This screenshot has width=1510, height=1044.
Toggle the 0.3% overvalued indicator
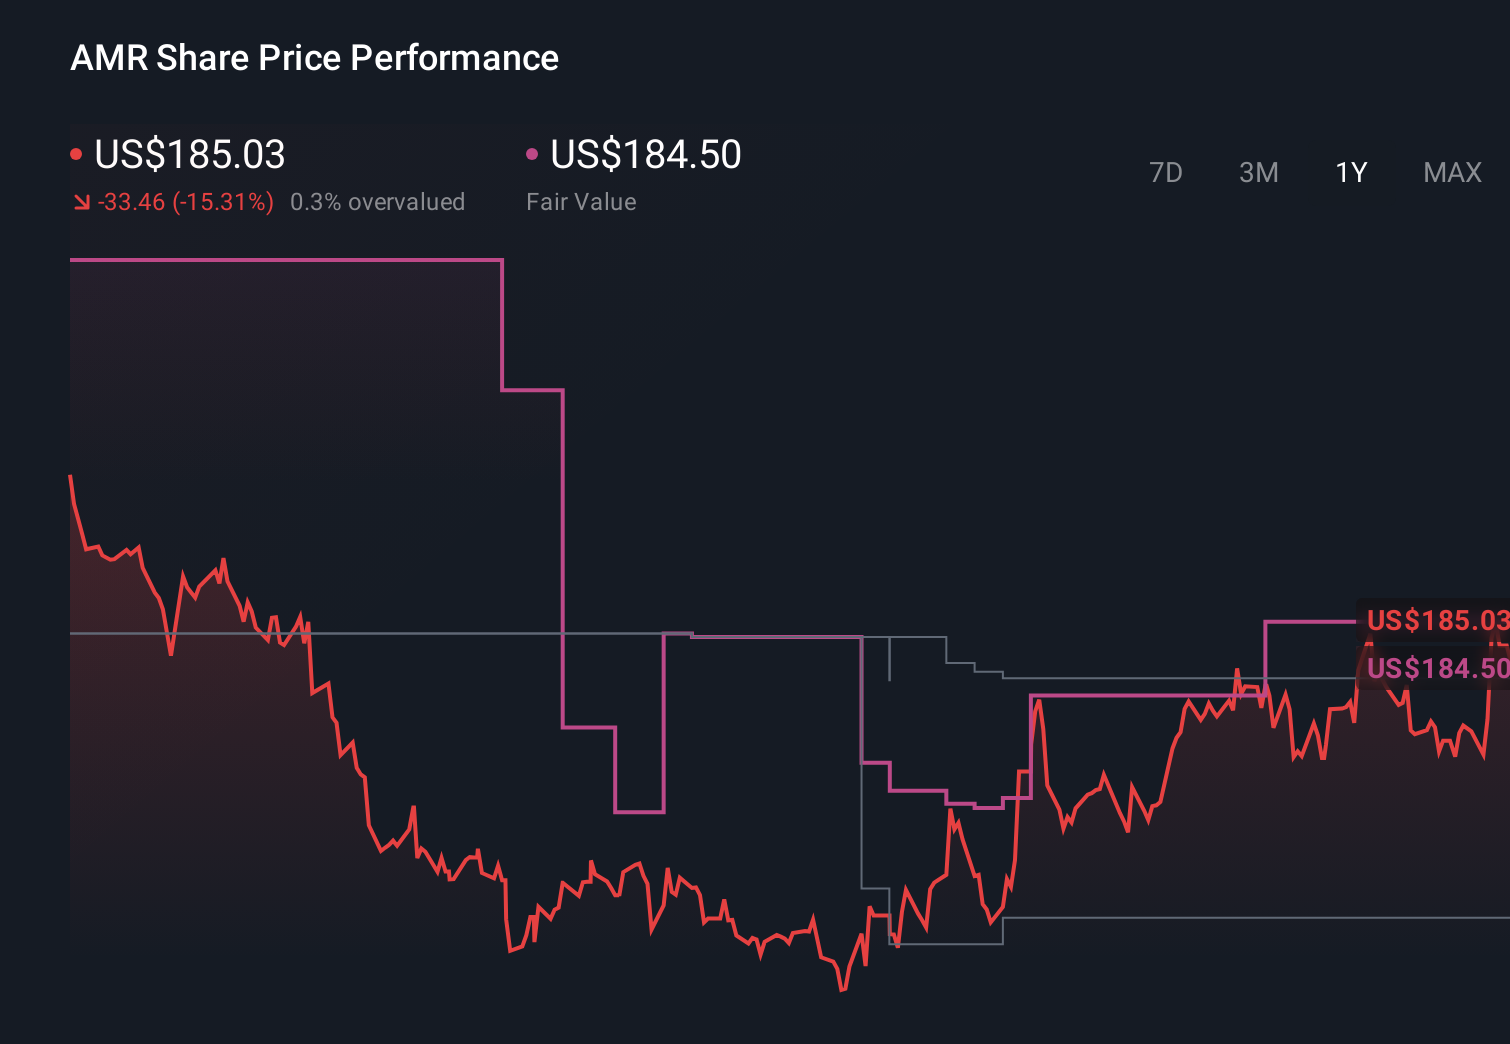click(378, 202)
